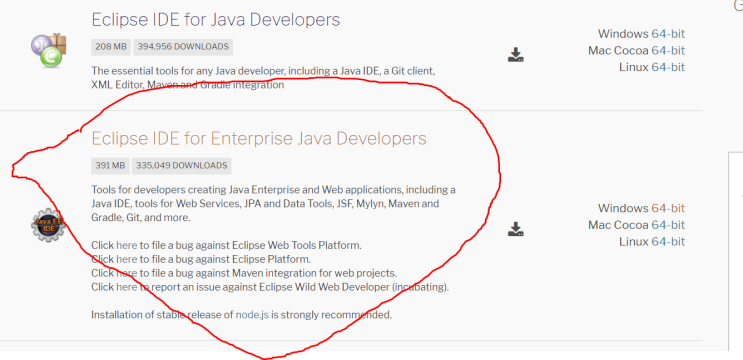Open Eclipse IDE for Java Developers title
Screen dimensions: 743x360
pyautogui.click(x=216, y=19)
